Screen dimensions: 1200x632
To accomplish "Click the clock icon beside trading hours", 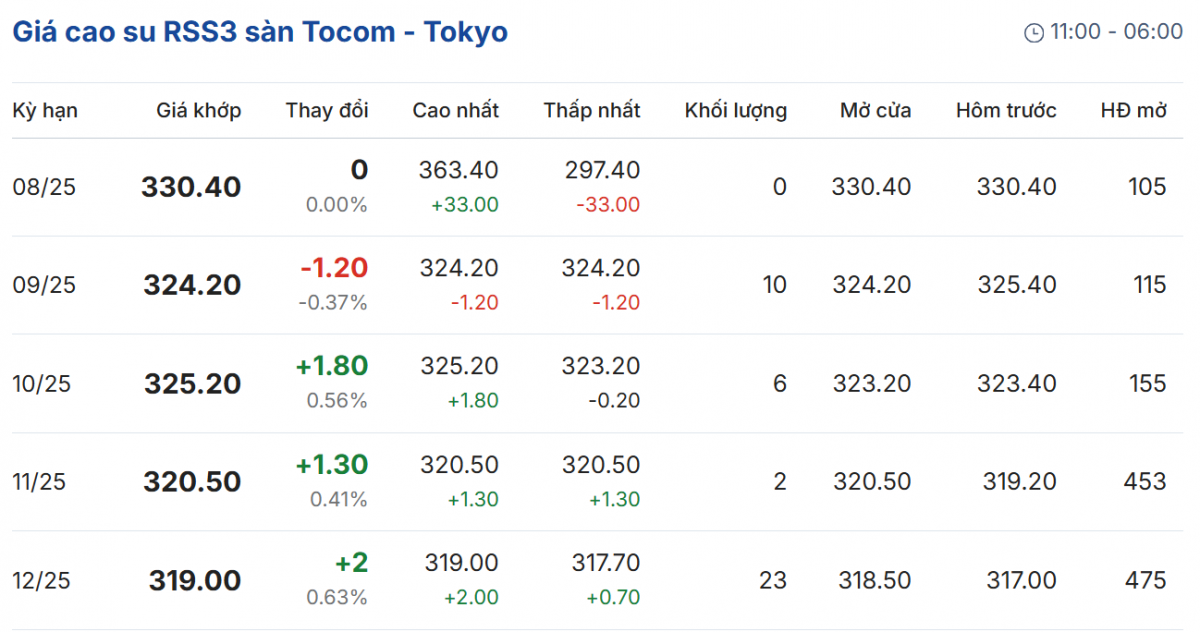I will (1034, 33).
